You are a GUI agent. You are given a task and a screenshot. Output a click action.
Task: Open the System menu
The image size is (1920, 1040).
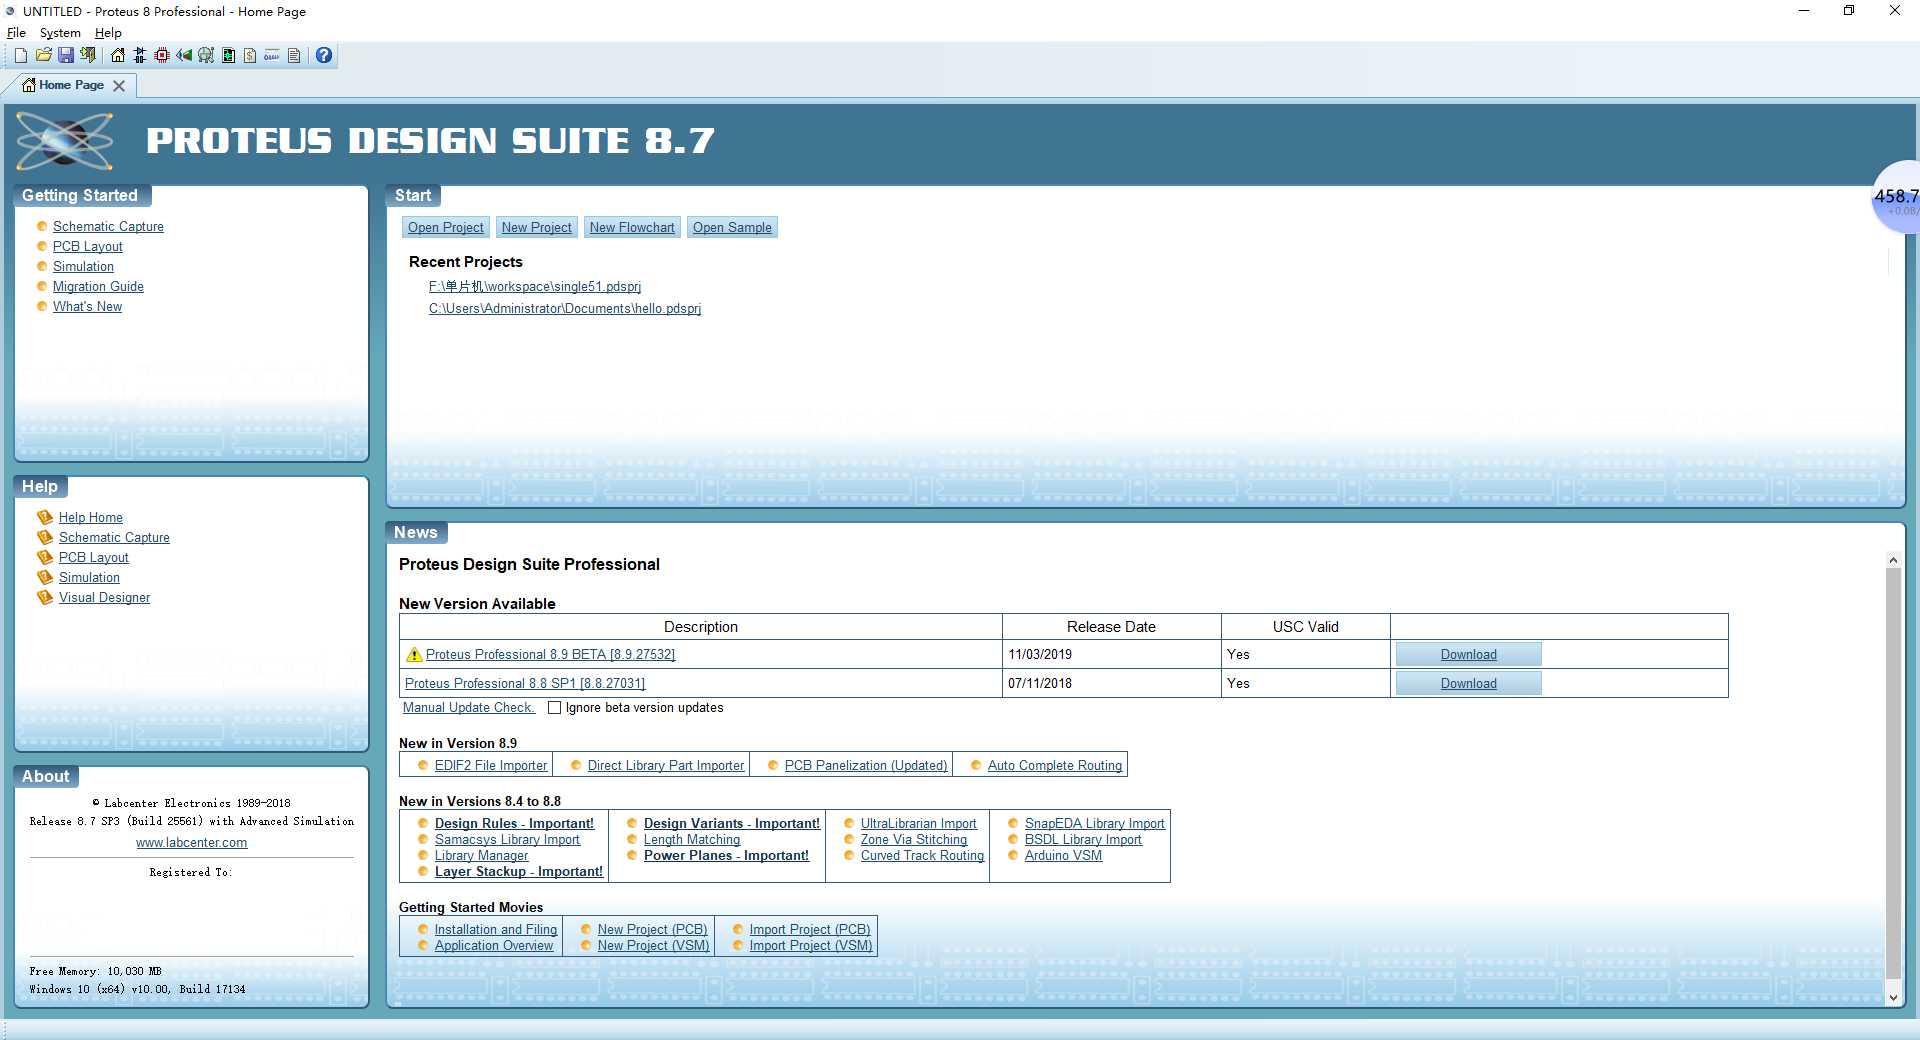[x=60, y=33]
